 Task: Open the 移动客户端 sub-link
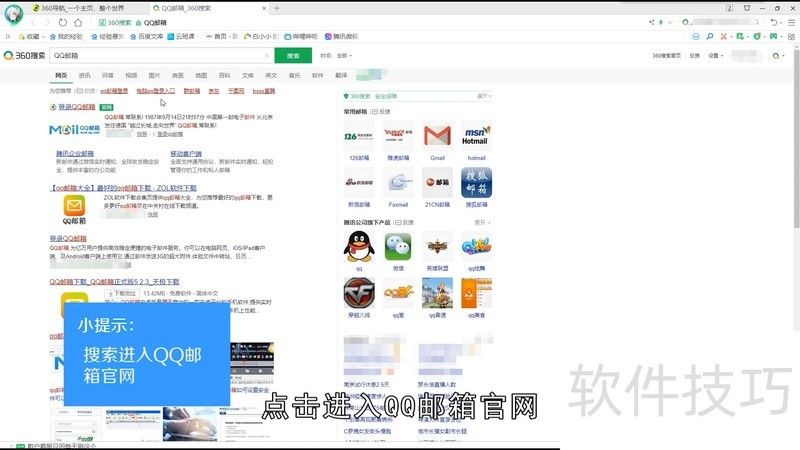click(186, 153)
